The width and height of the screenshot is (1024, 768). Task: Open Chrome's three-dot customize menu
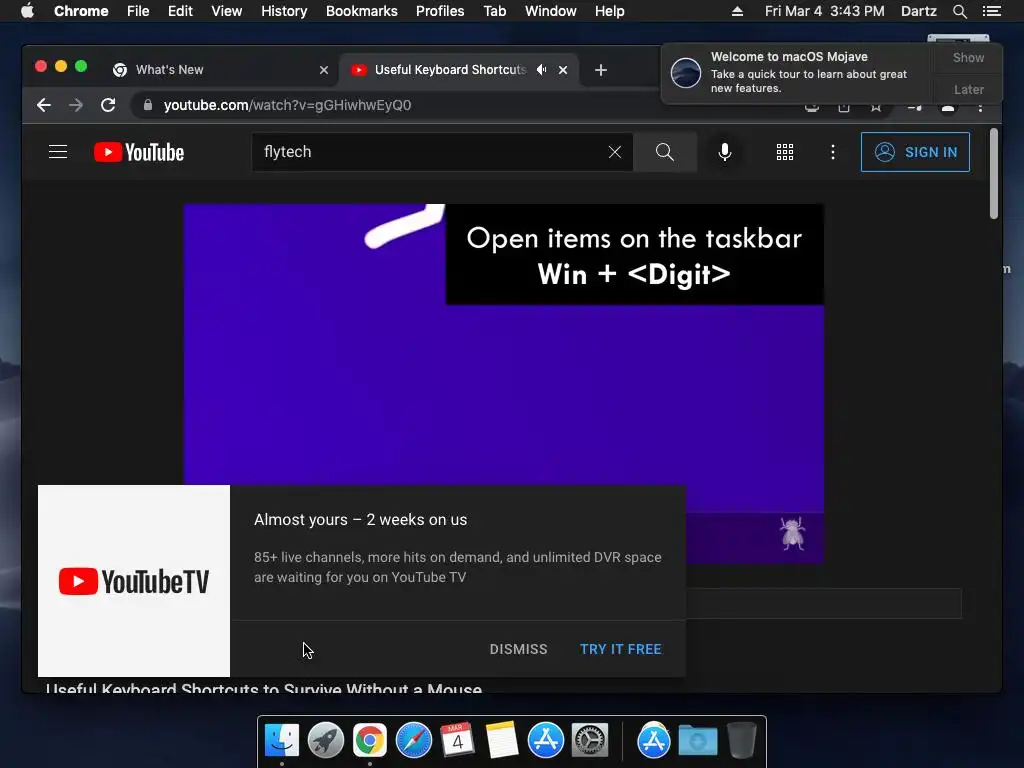980,108
